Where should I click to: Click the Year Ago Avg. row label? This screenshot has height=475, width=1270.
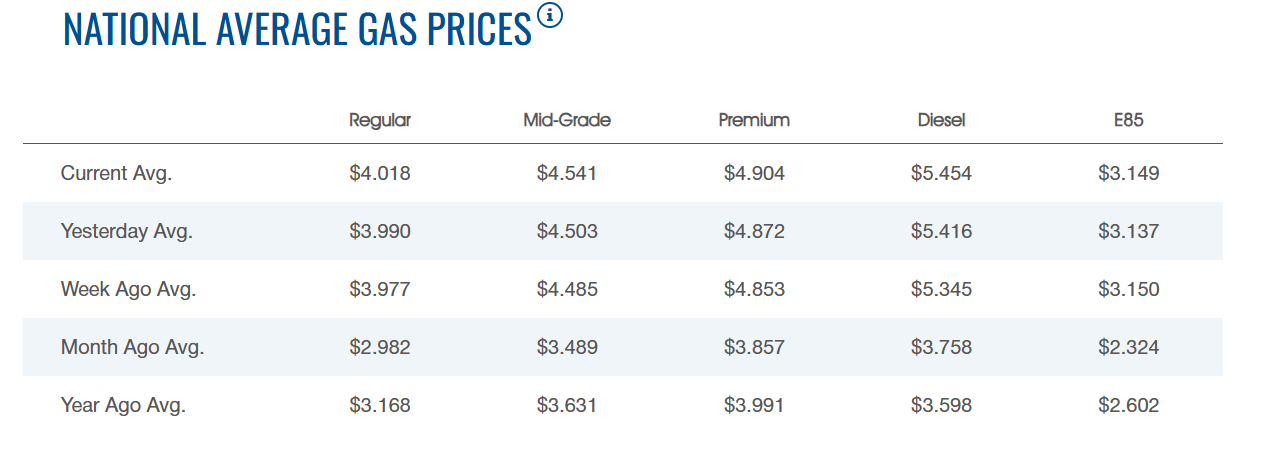pyautogui.click(x=124, y=405)
